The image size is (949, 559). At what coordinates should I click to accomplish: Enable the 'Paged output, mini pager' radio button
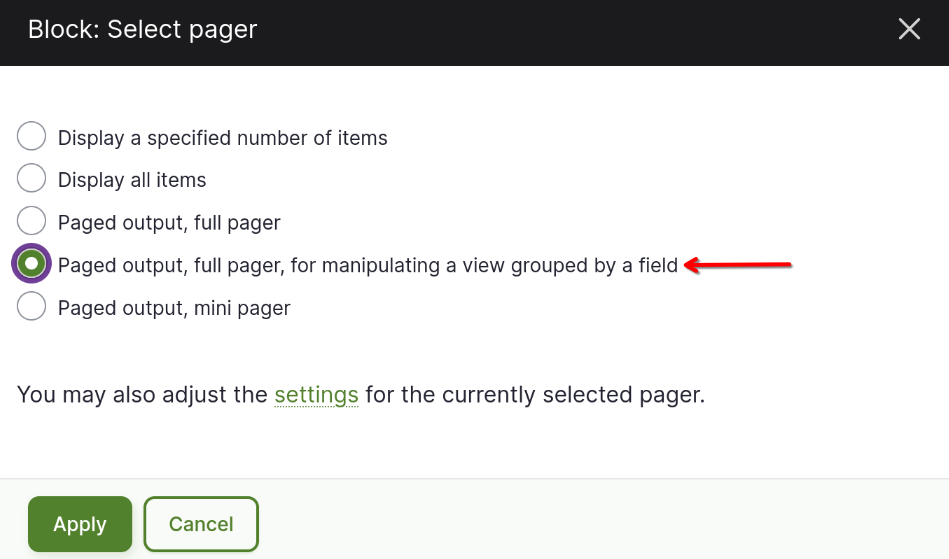[x=31, y=306]
